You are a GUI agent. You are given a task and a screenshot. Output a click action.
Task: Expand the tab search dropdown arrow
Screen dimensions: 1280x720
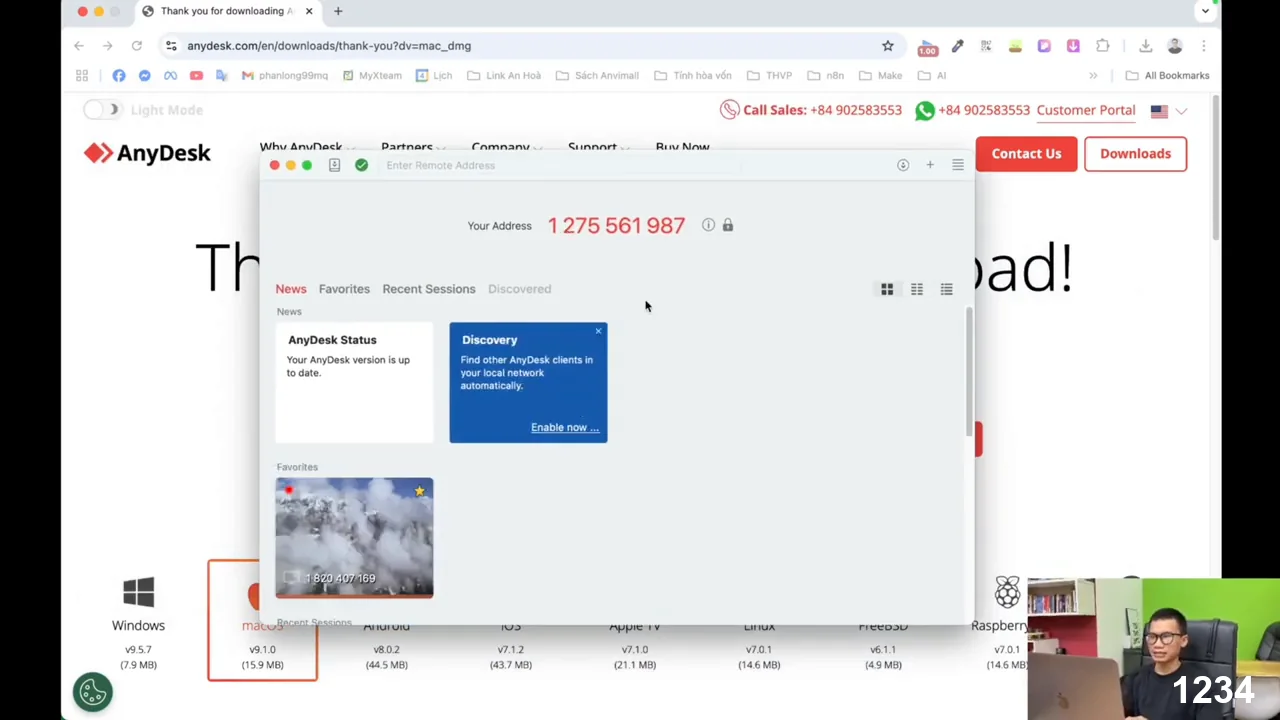tap(1206, 11)
